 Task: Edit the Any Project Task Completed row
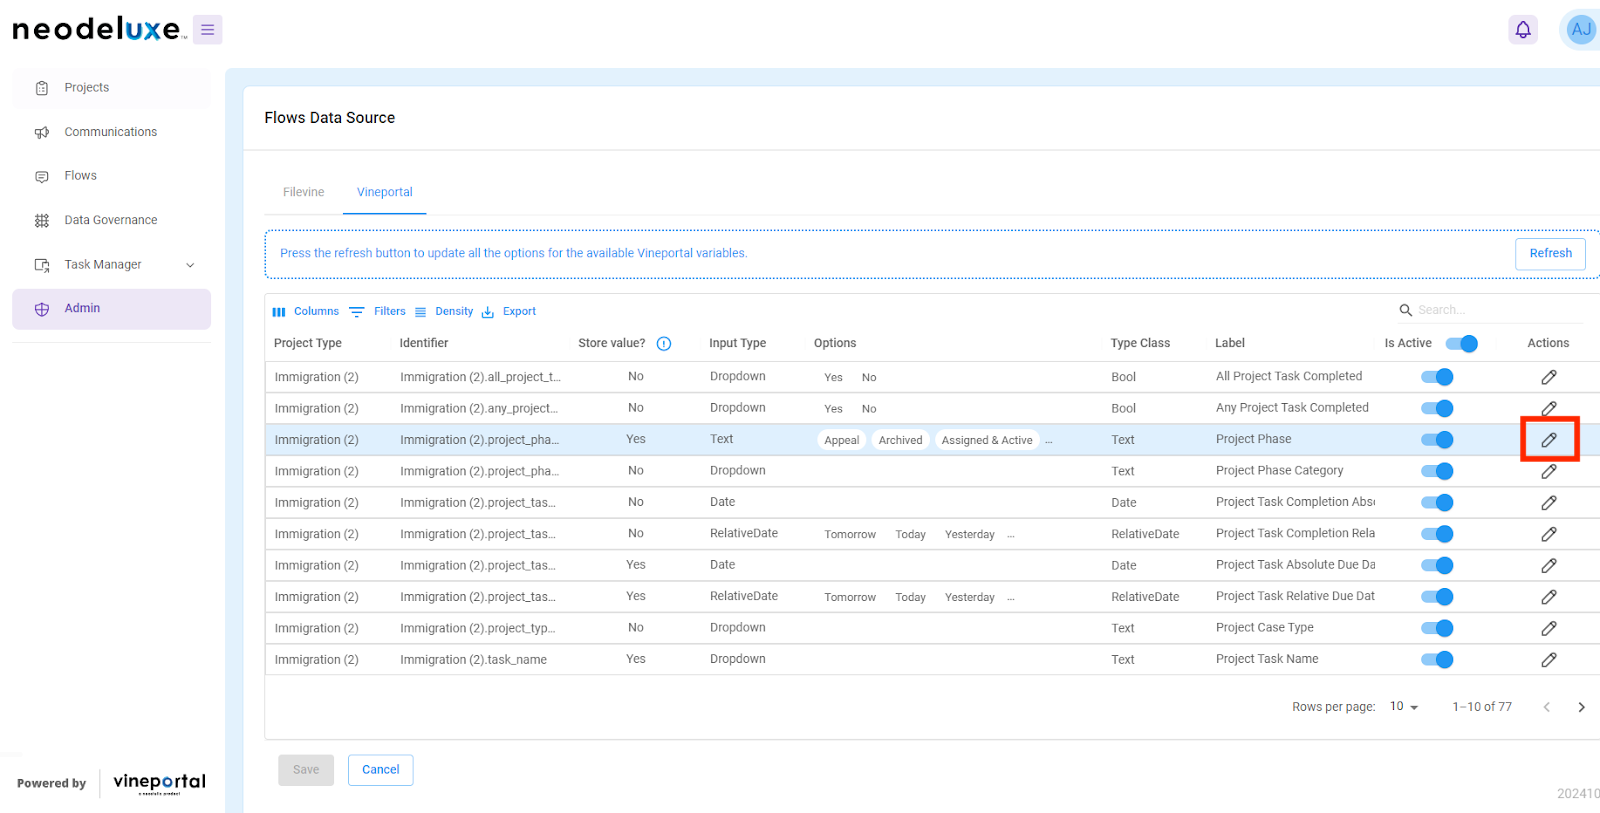pos(1549,408)
